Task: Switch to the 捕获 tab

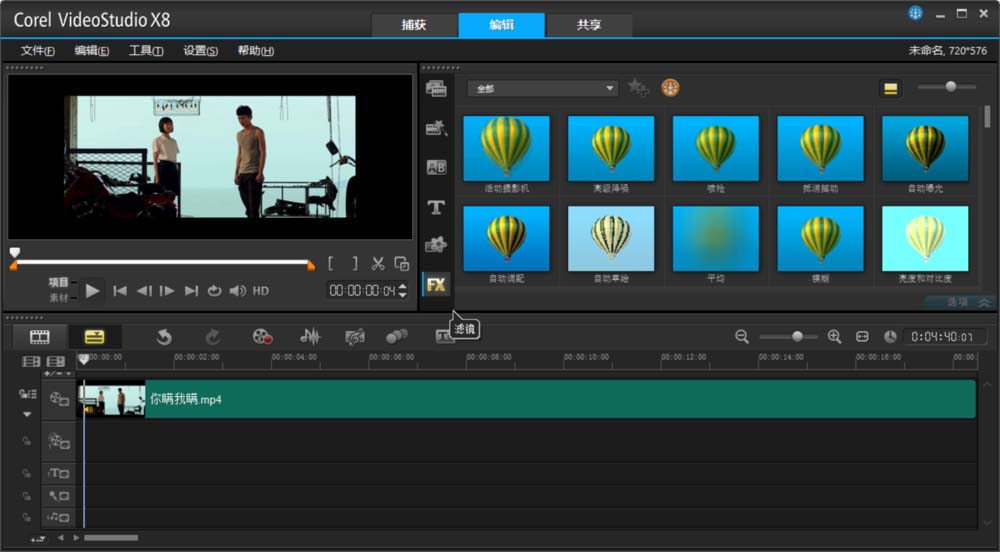Action: (414, 25)
